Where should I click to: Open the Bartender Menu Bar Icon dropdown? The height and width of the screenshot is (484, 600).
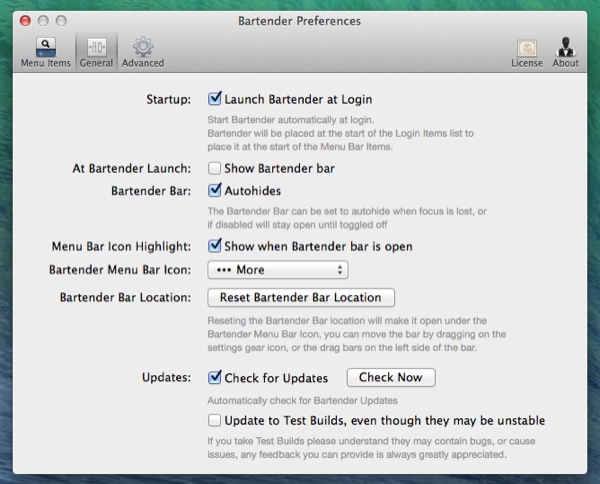point(278,270)
